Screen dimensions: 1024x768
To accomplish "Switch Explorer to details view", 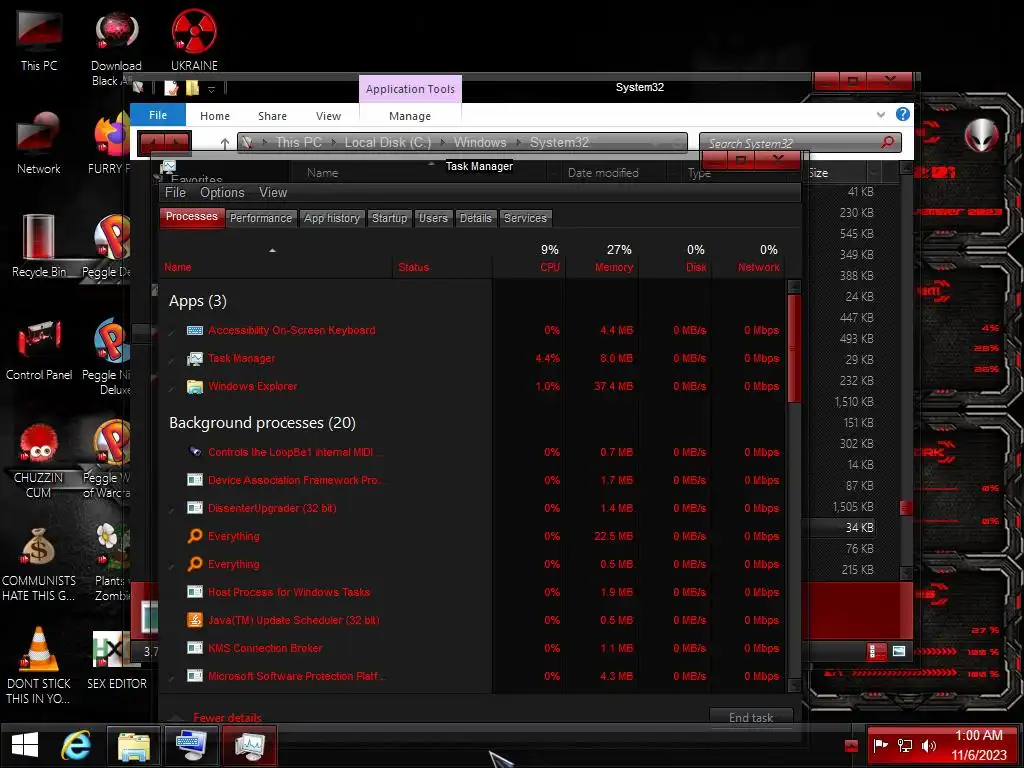I will click(877, 651).
